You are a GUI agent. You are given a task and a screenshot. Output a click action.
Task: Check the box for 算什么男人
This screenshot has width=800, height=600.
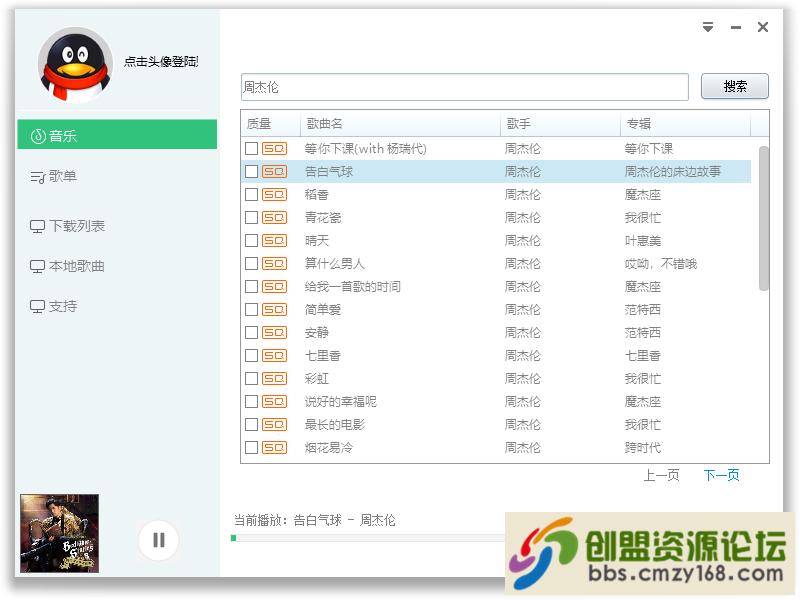tap(252, 263)
